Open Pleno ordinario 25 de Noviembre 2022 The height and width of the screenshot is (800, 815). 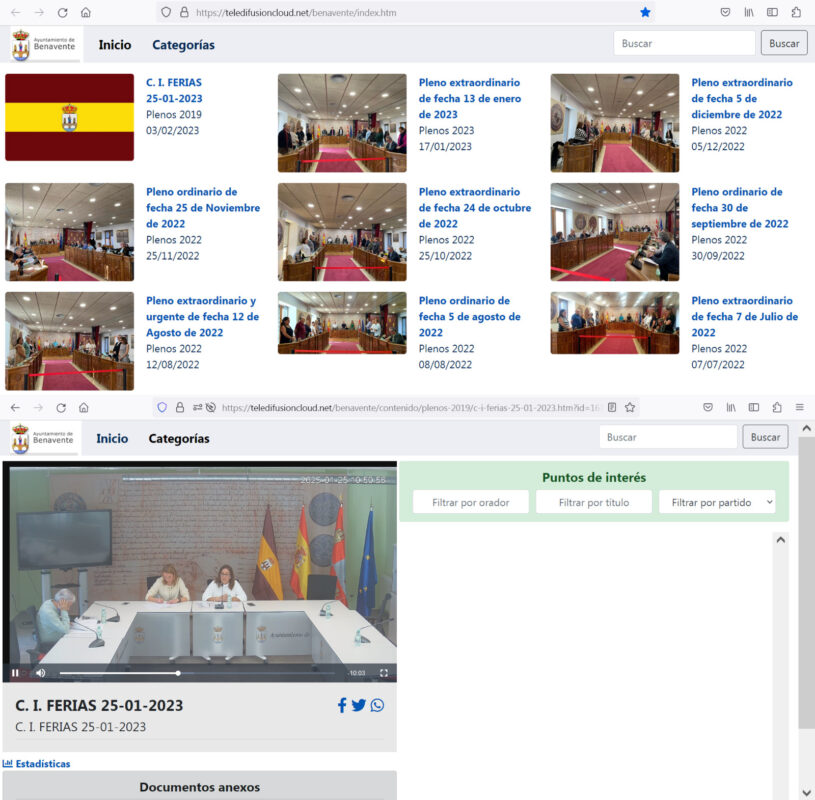tap(203, 207)
